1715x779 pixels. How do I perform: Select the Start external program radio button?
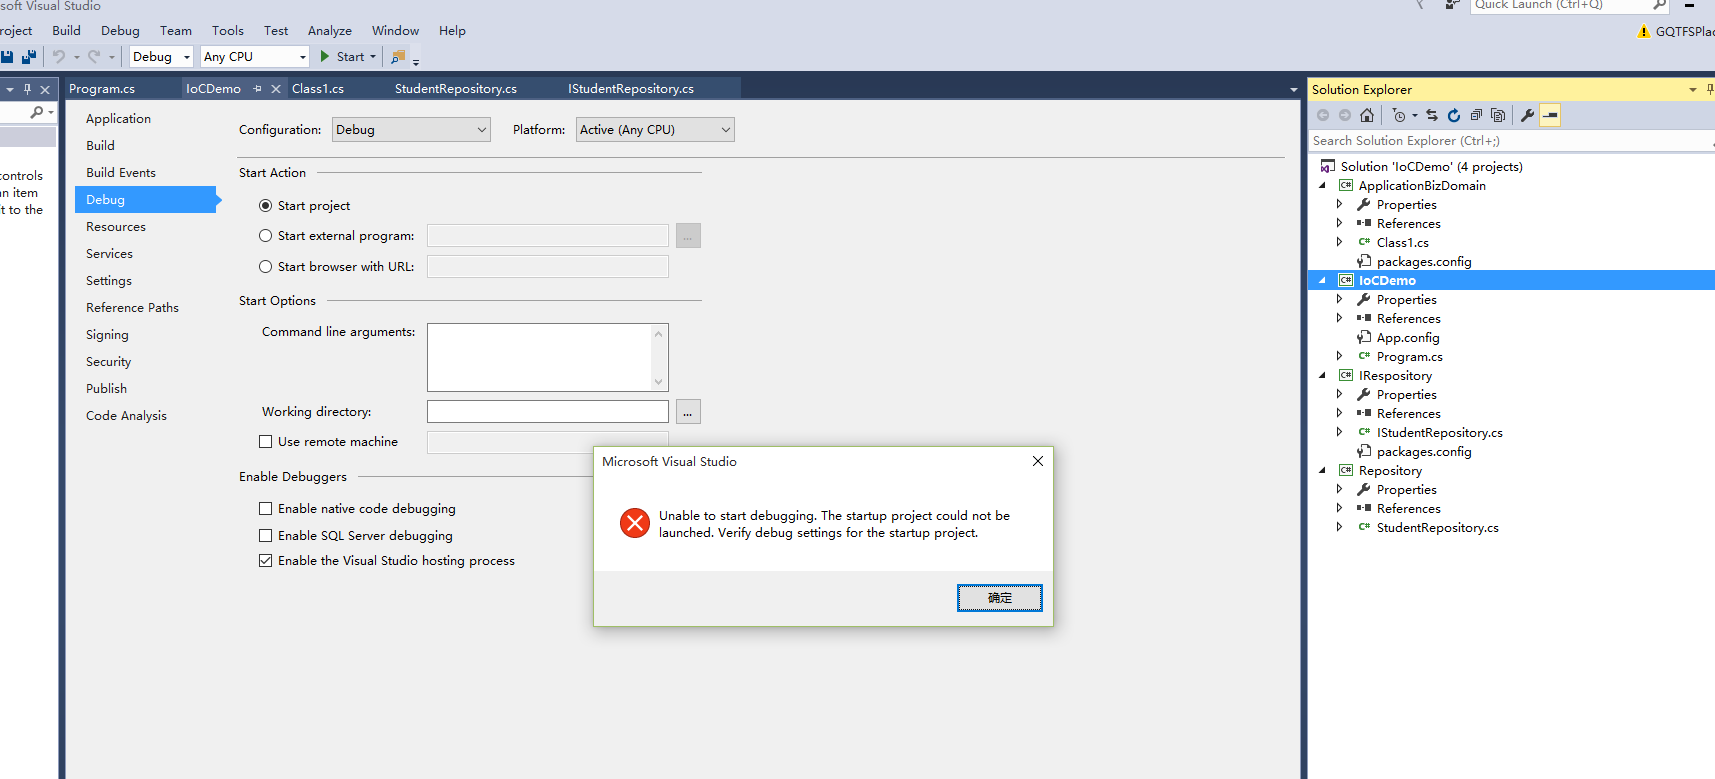click(x=265, y=236)
